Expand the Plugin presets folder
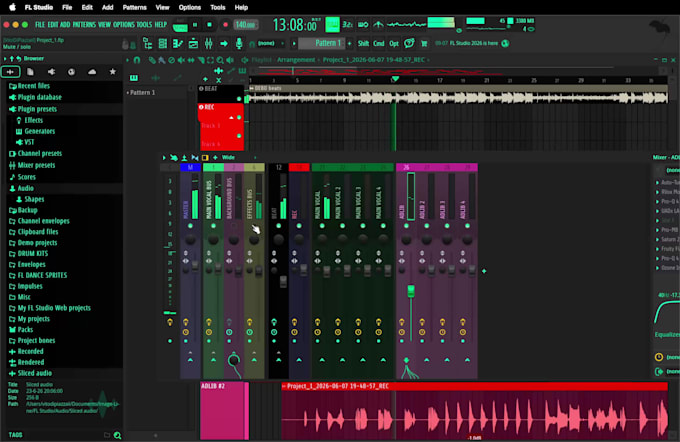The image size is (680, 442). pyautogui.click(x=33, y=109)
